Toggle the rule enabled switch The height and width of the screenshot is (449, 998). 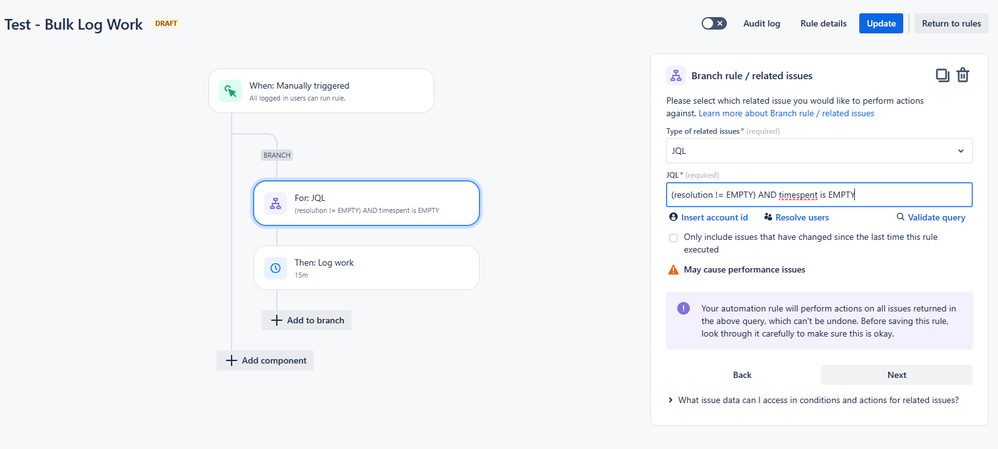(713, 24)
